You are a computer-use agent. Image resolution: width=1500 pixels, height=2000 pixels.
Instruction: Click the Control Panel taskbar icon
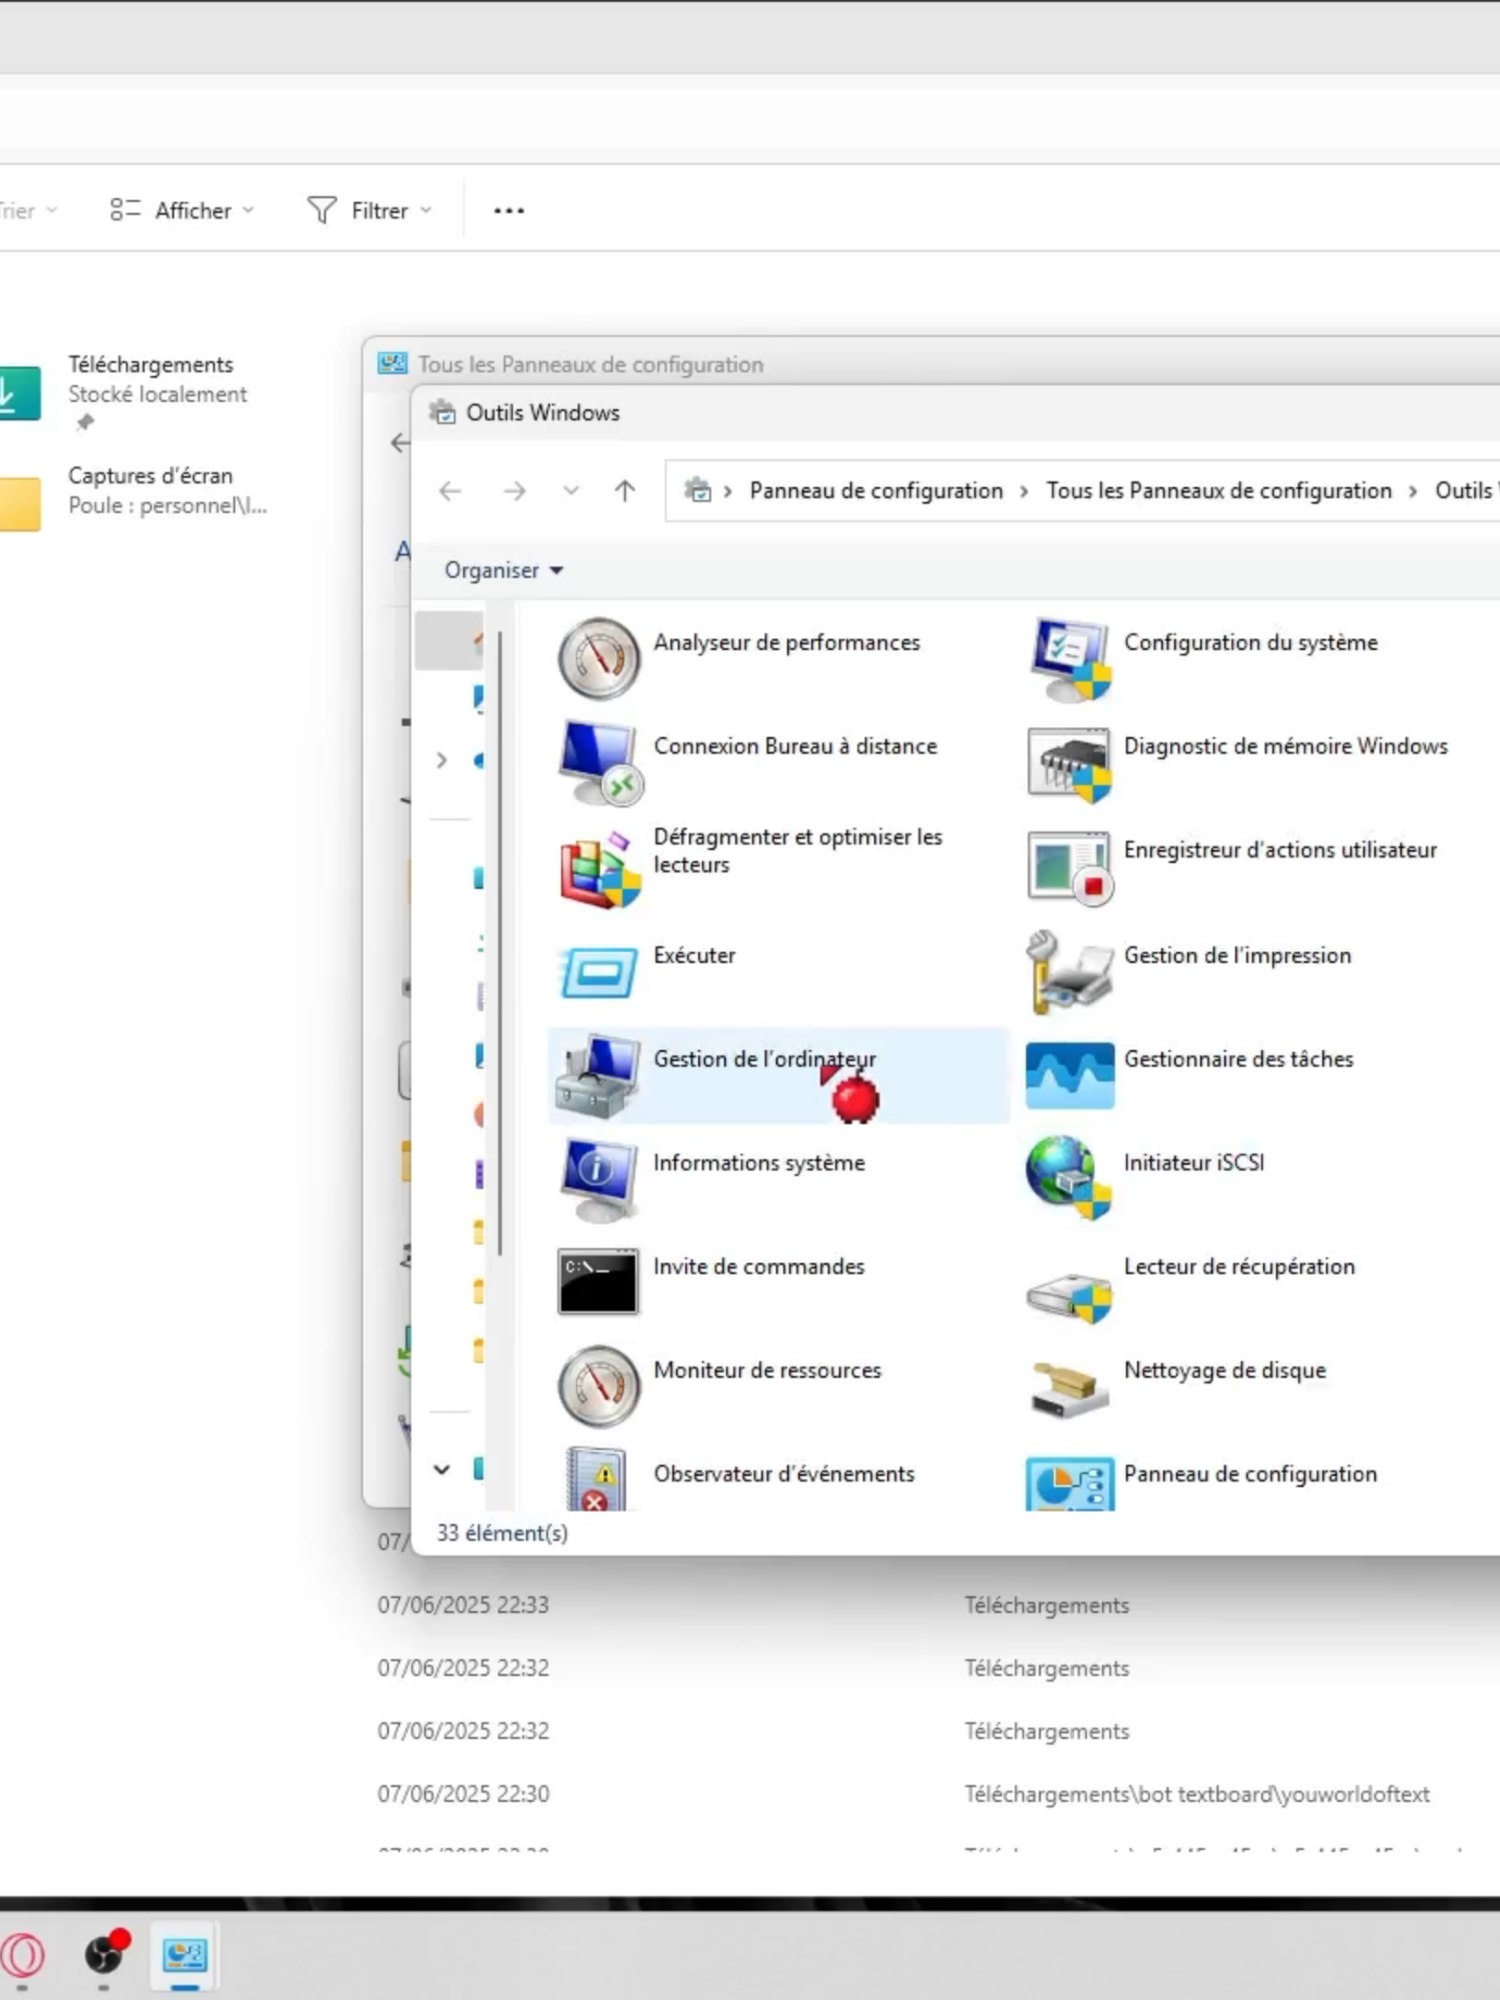click(185, 1955)
